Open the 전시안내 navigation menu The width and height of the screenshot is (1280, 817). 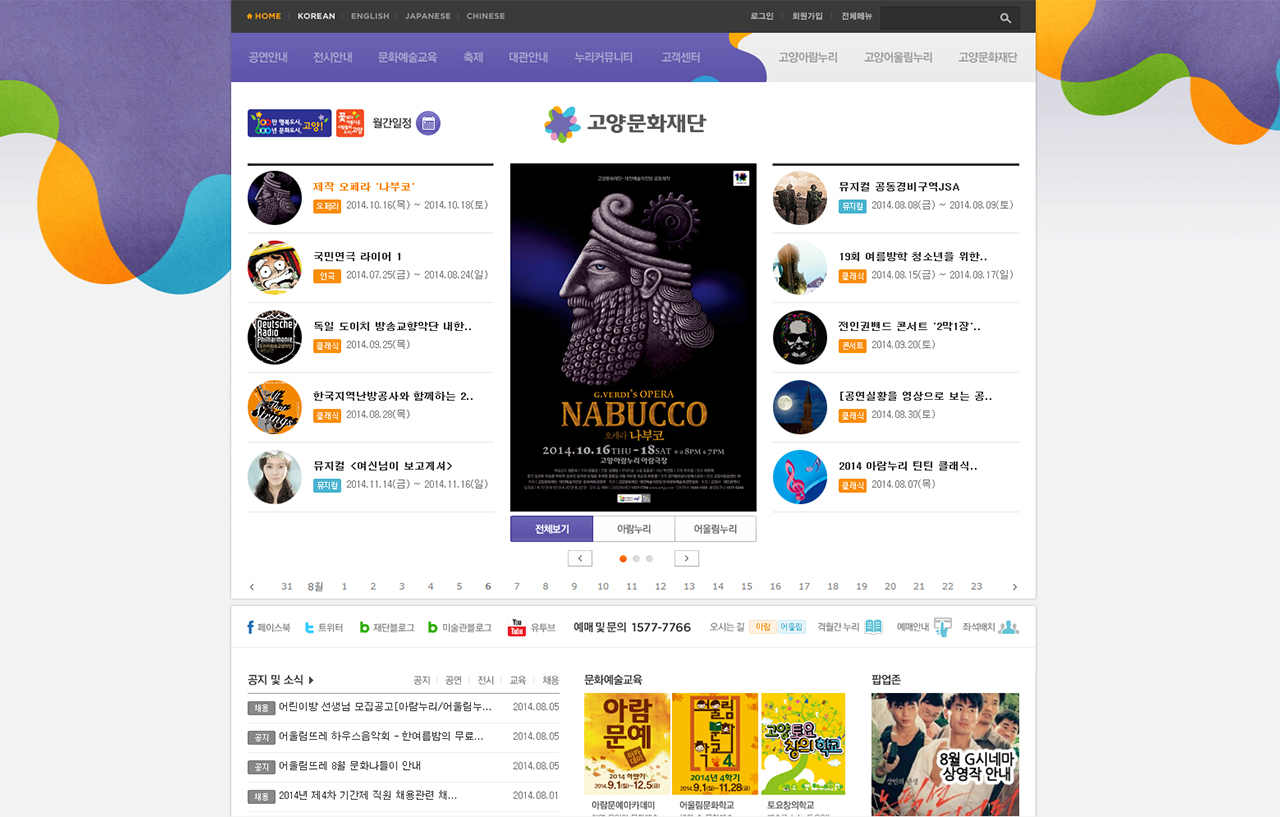coord(333,57)
